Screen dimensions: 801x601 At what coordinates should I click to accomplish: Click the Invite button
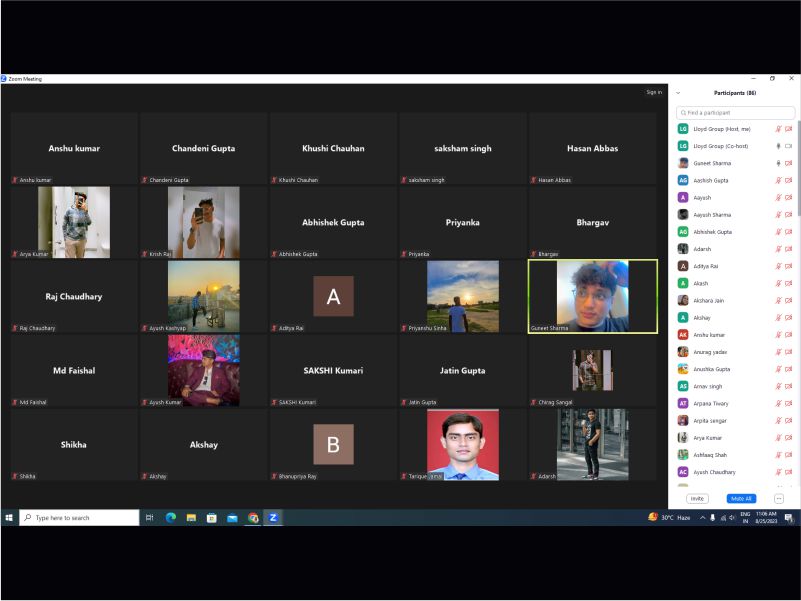[x=697, y=499]
